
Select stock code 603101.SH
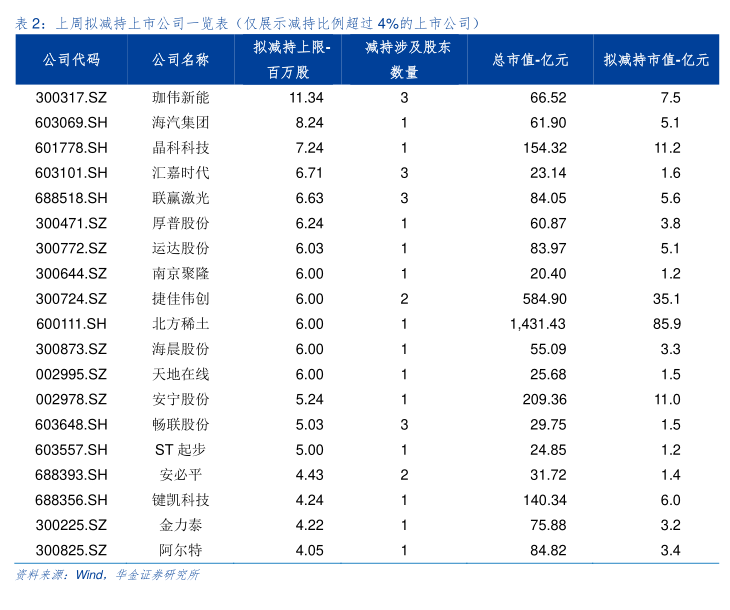coord(71,173)
